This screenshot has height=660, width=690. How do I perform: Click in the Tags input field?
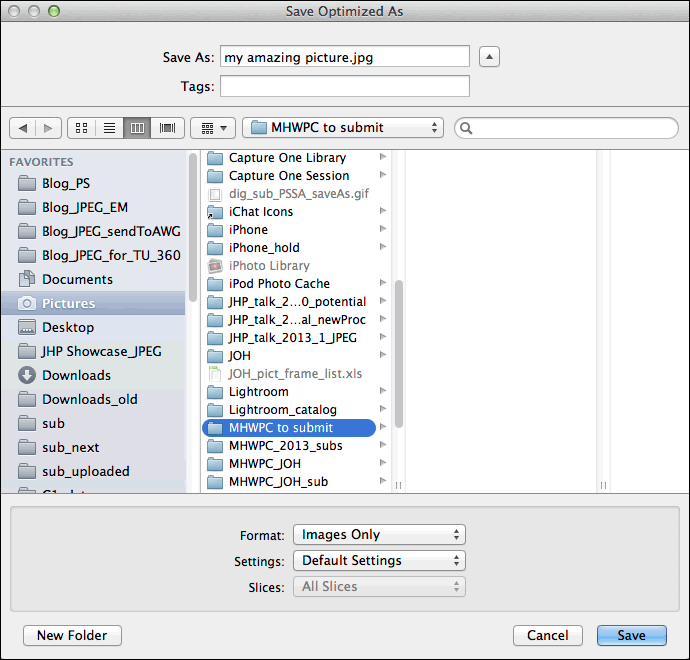tap(344, 87)
